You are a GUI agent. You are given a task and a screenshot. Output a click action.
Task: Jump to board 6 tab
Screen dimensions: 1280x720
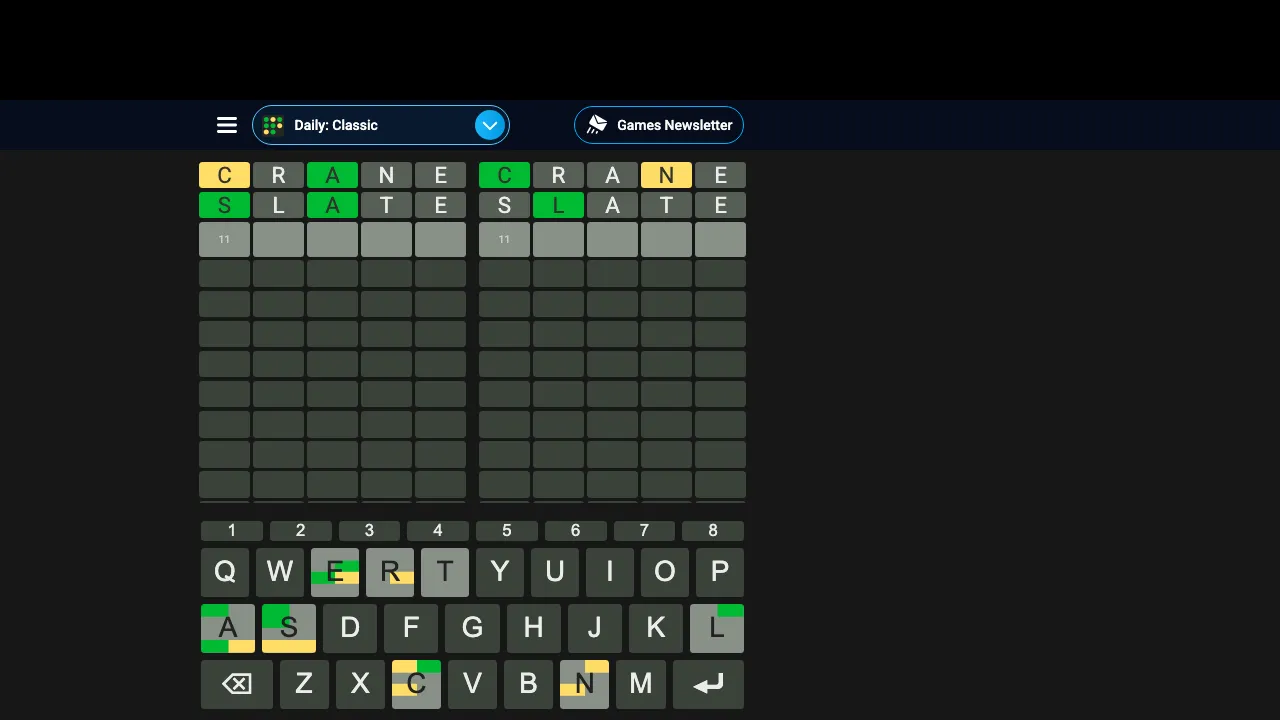575,531
